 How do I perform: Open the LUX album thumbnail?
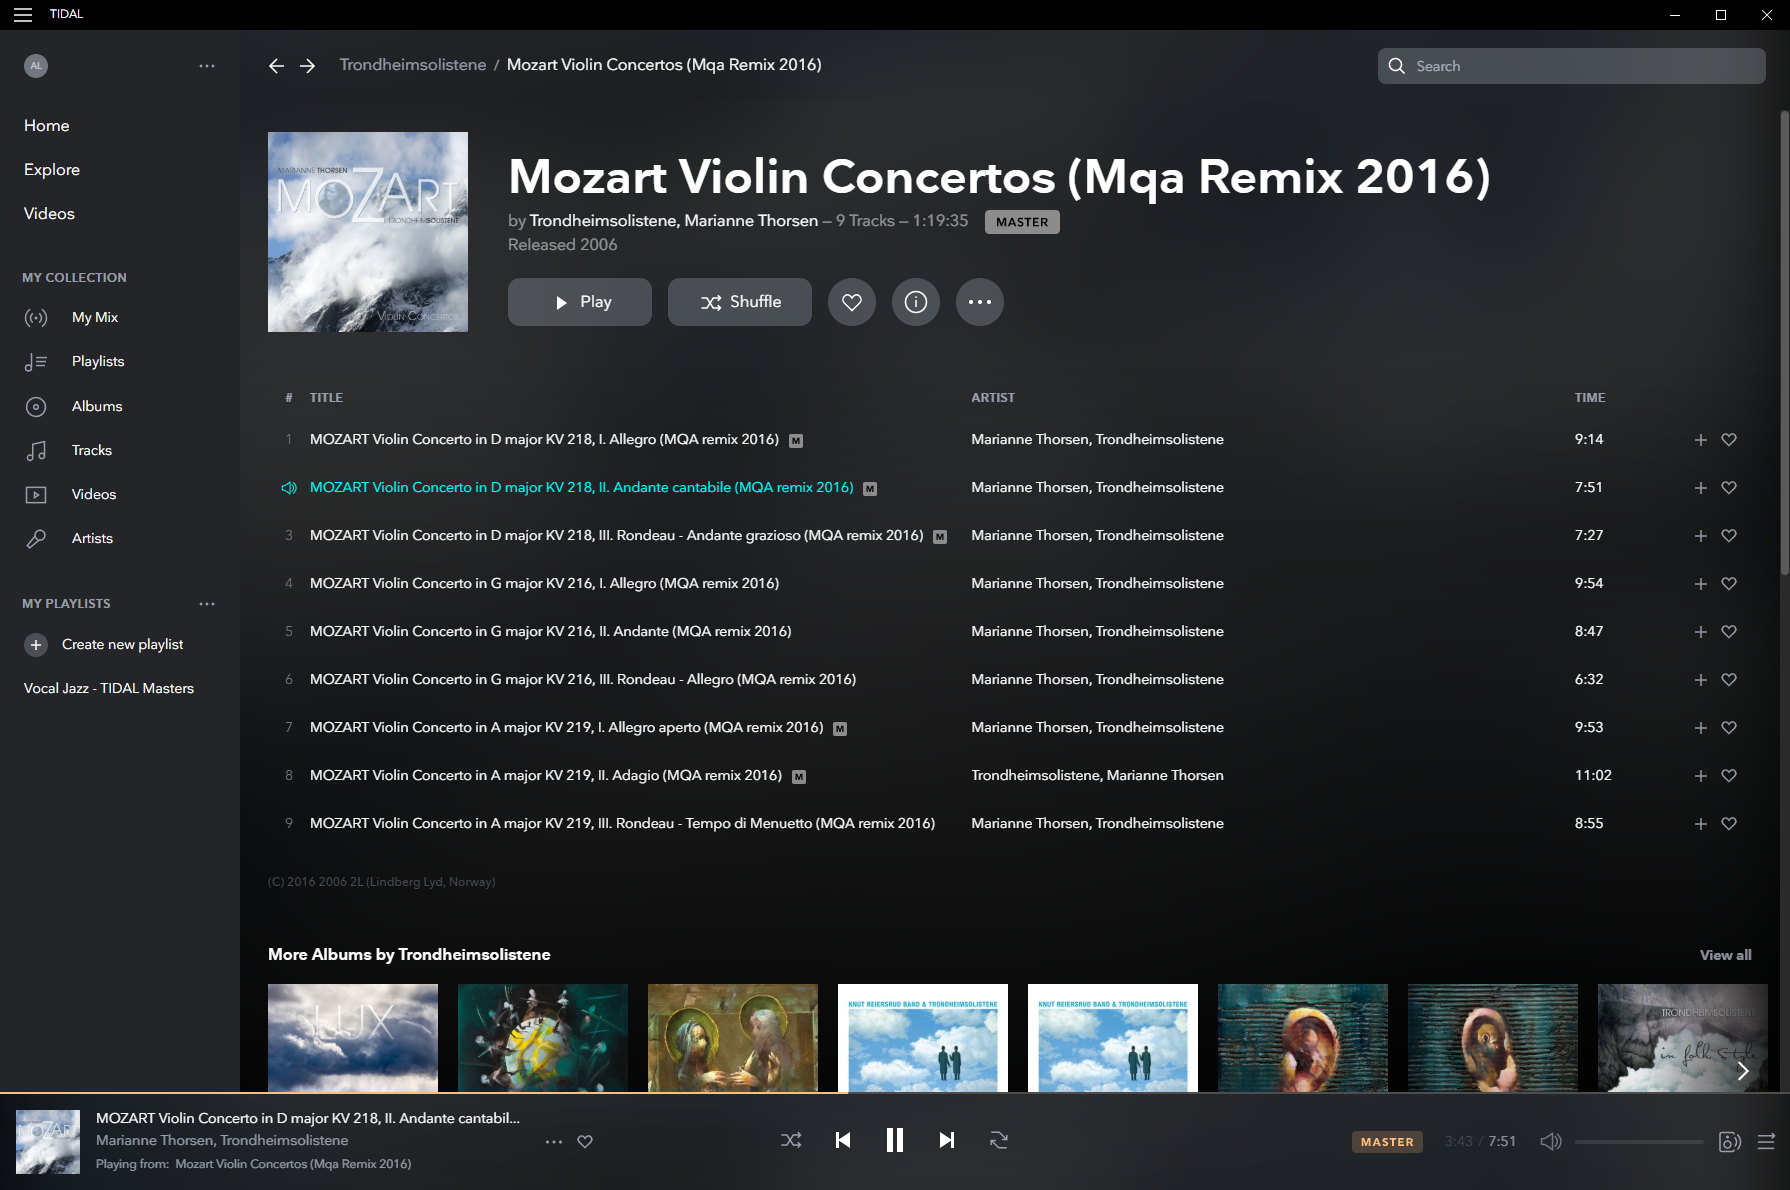[353, 1038]
